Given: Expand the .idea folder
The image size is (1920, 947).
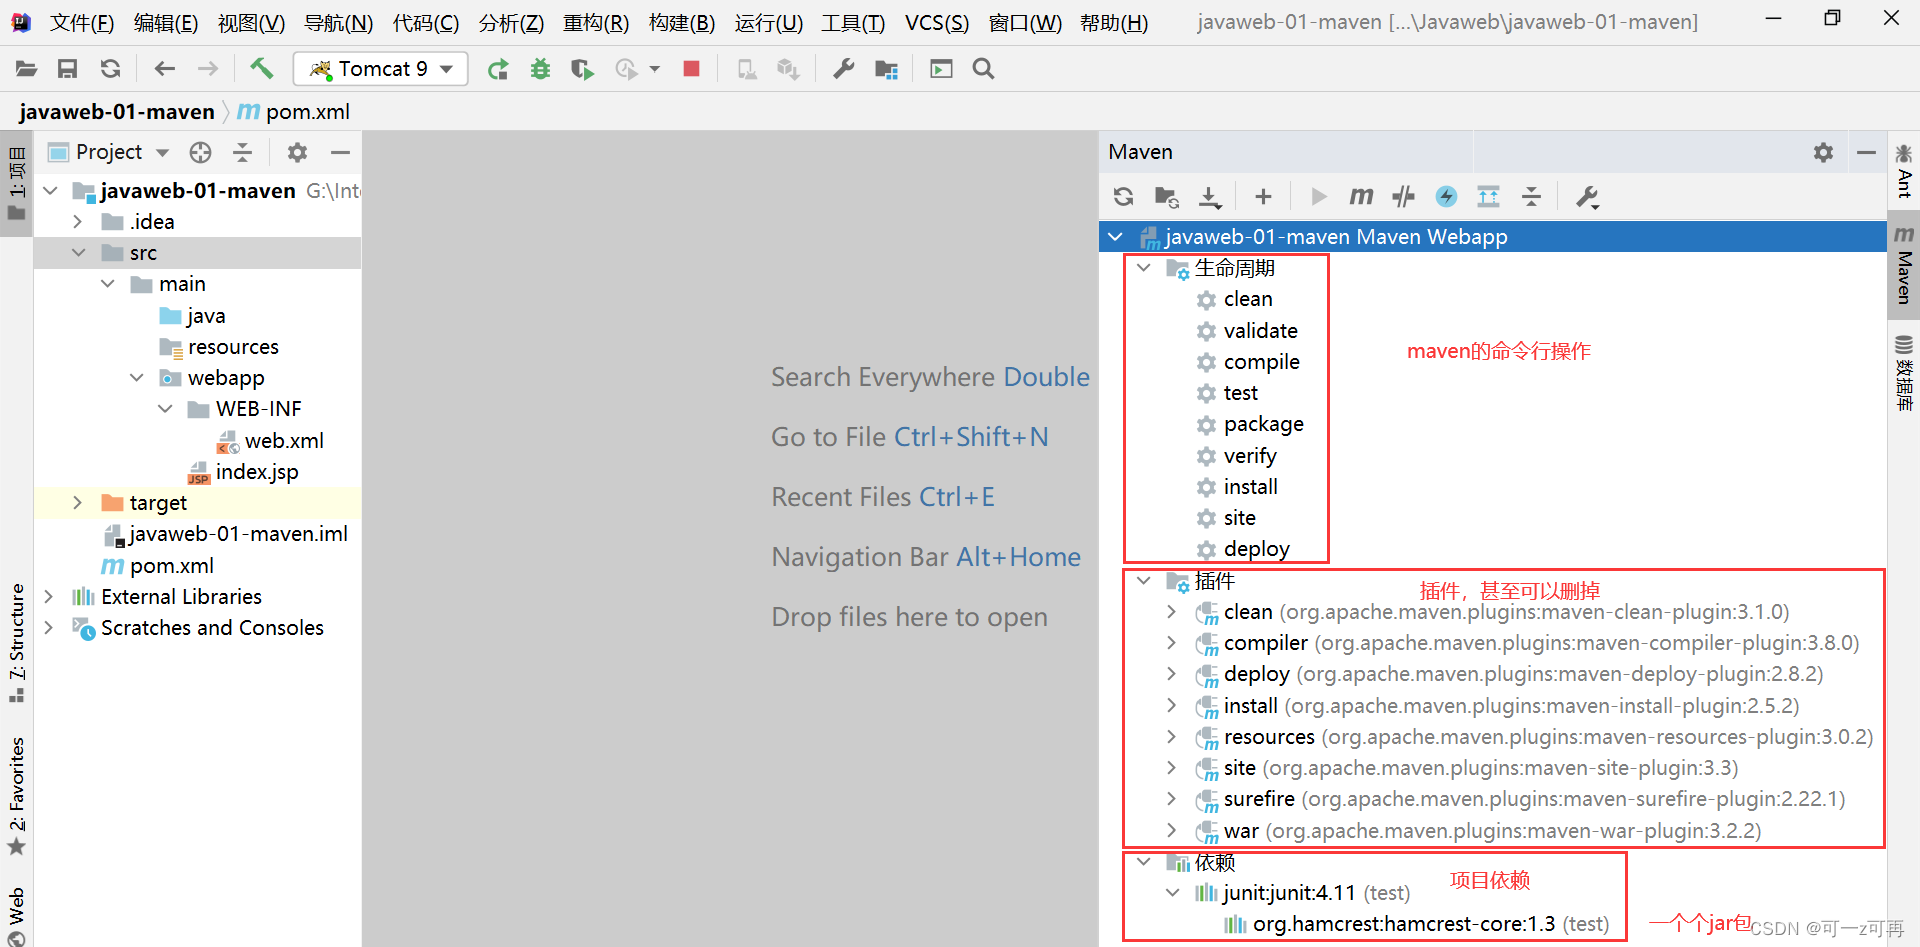Looking at the screenshot, I should tap(77, 221).
